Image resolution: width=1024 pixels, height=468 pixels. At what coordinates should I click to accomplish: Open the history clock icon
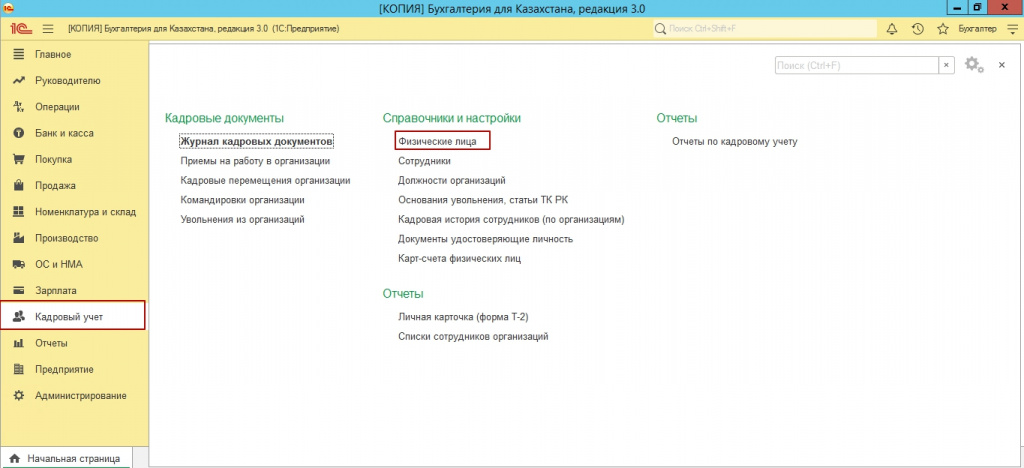[x=917, y=29]
